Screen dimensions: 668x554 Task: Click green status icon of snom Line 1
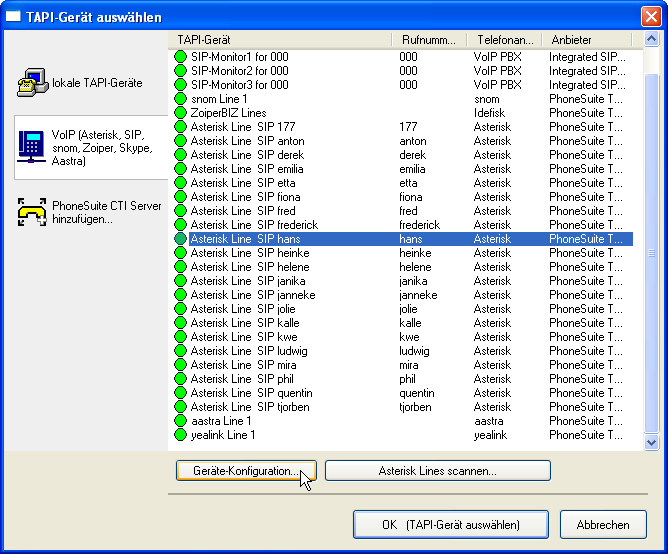tap(181, 99)
